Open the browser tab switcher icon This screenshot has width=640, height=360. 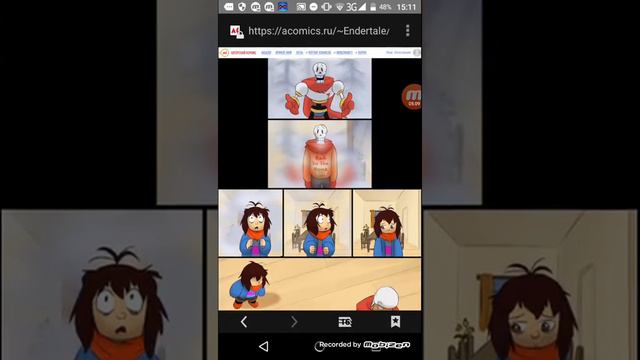[345, 322]
